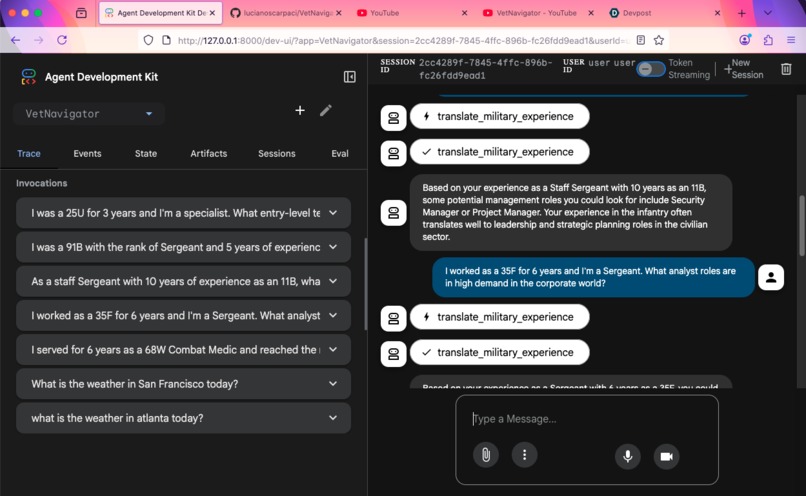The height and width of the screenshot is (496, 806).
Task: Open VetNavigator agent dropdown
Action: pyautogui.click(x=88, y=114)
